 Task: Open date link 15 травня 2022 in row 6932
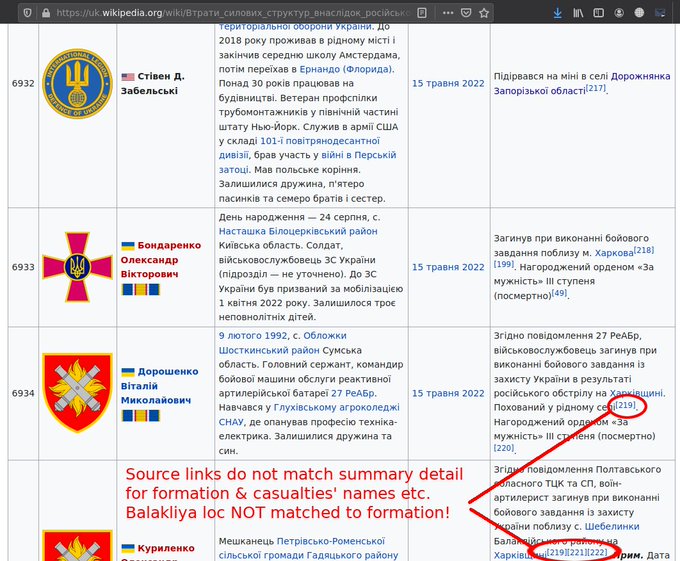[x=448, y=83]
